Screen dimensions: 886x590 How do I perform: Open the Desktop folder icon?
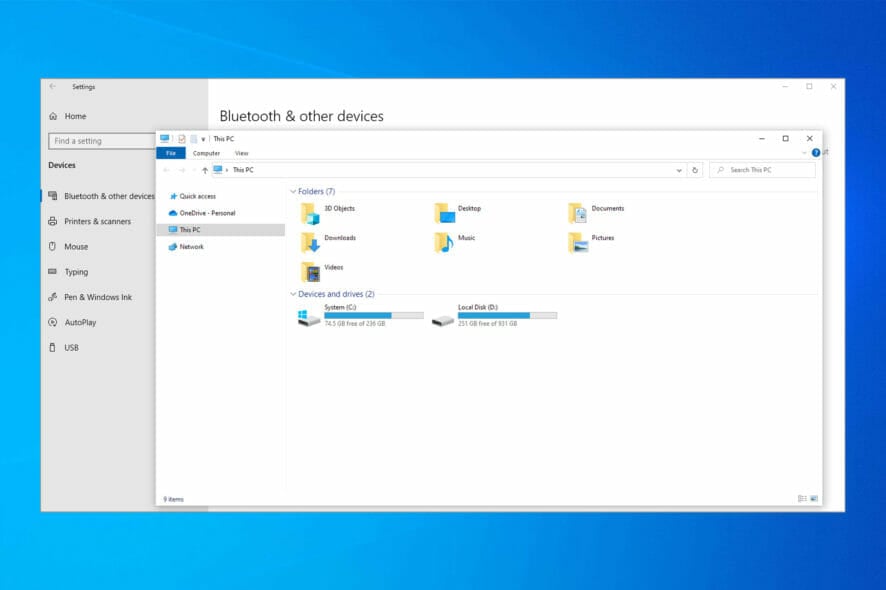(445, 214)
